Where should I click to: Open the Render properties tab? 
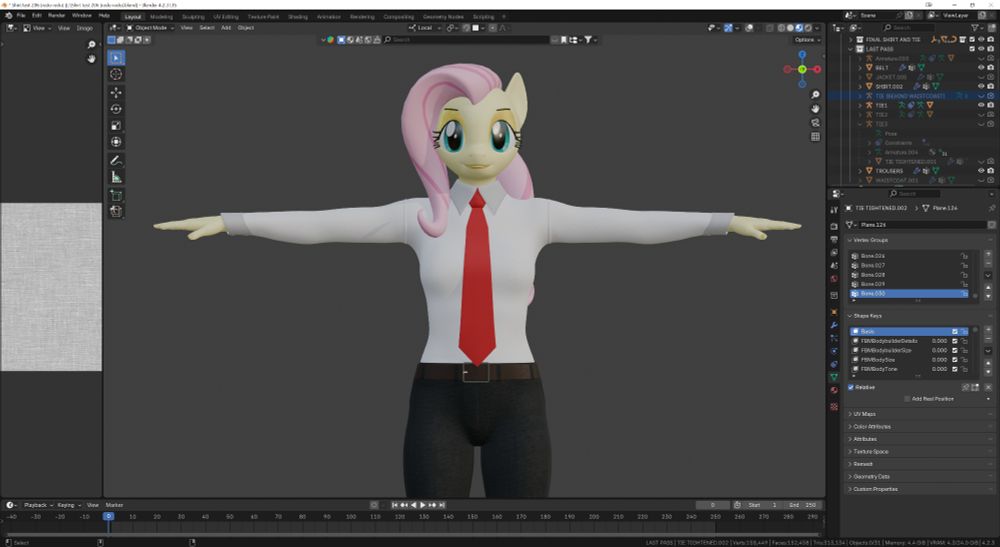pyautogui.click(x=834, y=226)
